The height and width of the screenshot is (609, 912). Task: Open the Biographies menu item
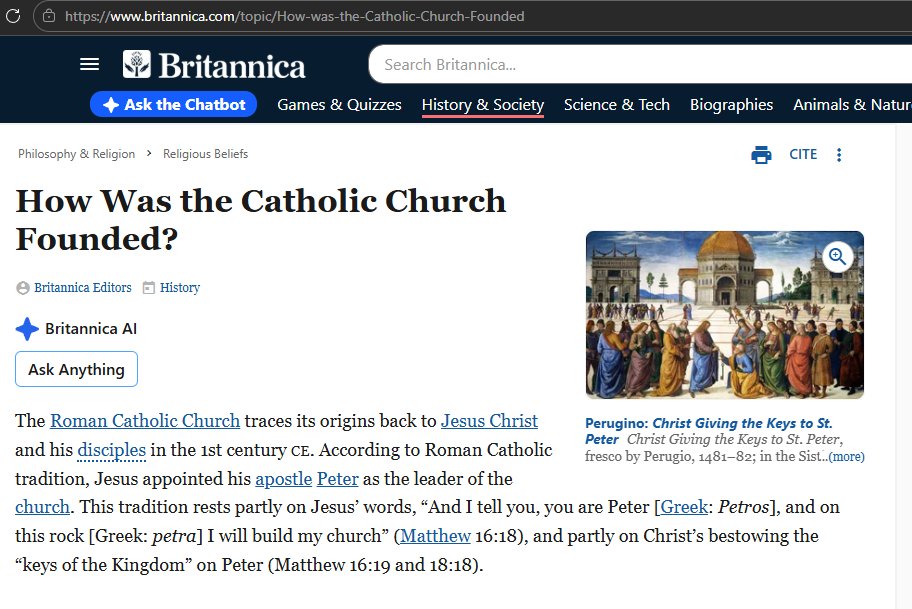click(731, 105)
